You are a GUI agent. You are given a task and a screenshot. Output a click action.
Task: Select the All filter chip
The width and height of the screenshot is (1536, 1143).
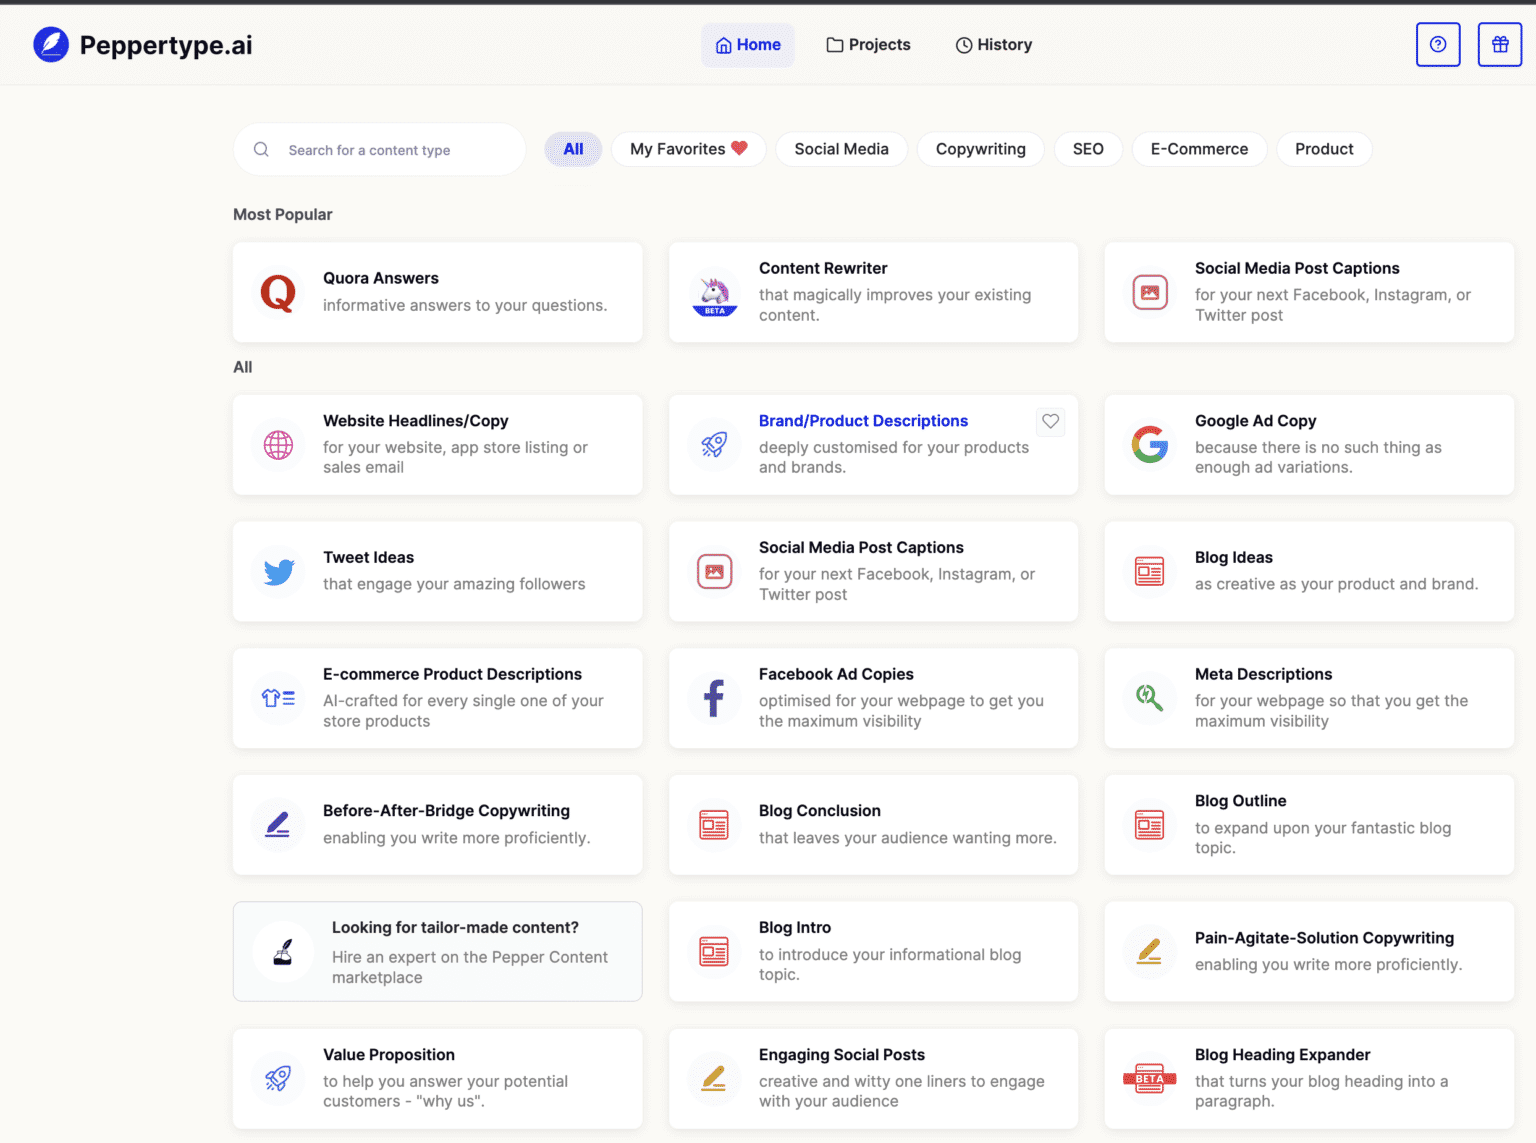[x=573, y=149]
